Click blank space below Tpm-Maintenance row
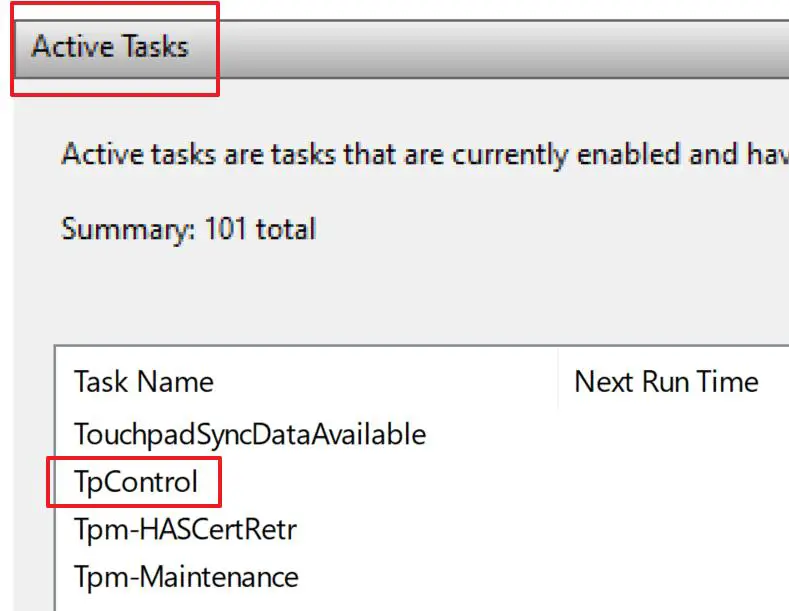The width and height of the screenshot is (789, 611). (x=300, y=602)
